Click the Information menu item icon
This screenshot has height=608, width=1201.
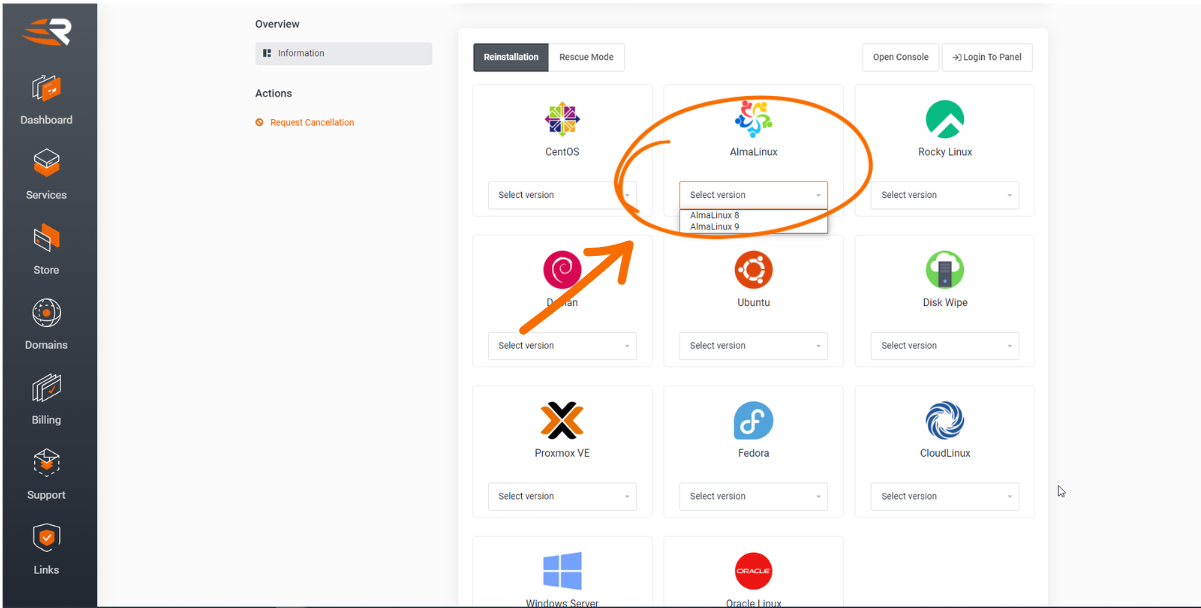(x=267, y=53)
